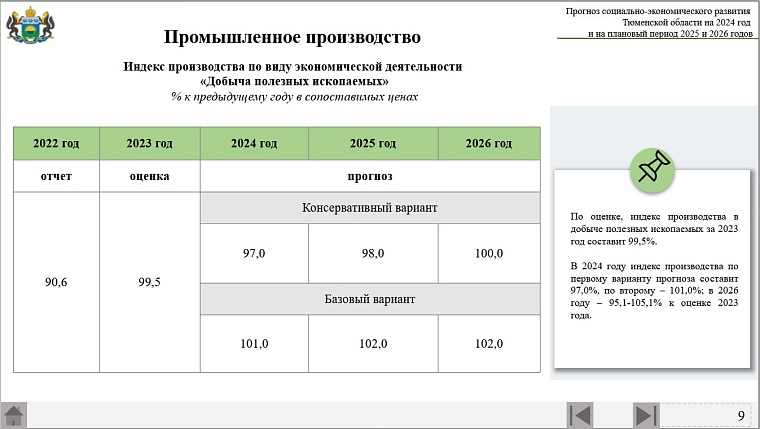Click the value 101,0
Image resolution: width=760 pixels, height=429 pixels.
click(254, 344)
